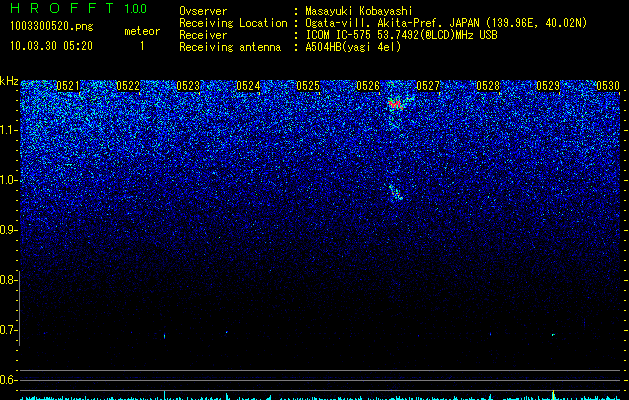Viewport: 629px width, 400px height.
Task: Click the HROFFT 1.0.0 title text
Action: pyautogui.click(x=78, y=8)
